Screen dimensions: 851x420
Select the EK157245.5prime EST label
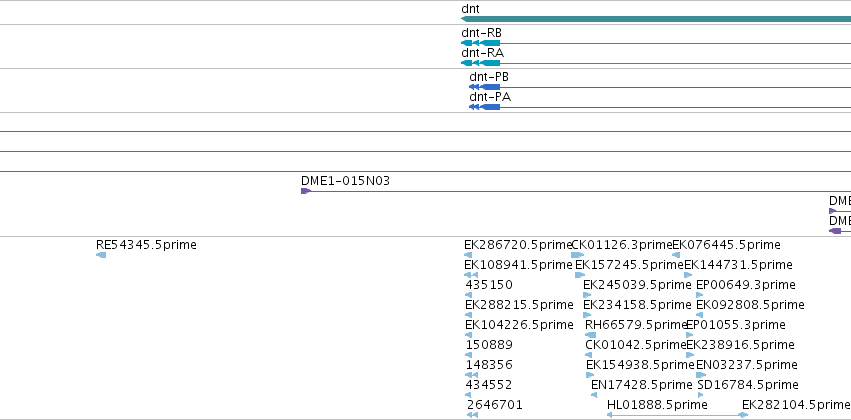tap(630, 265)
